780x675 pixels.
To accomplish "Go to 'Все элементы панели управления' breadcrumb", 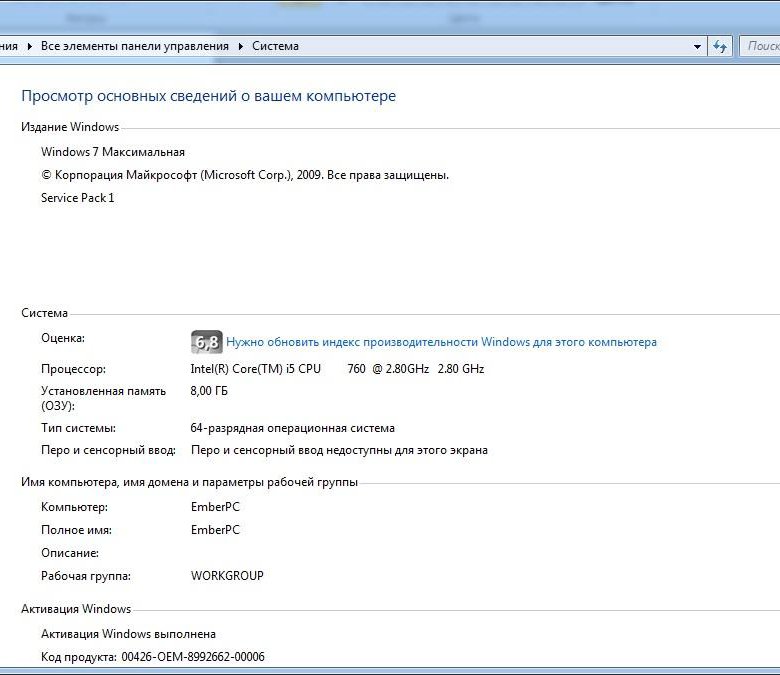I will pyautogui.click(x=134, y=46).
